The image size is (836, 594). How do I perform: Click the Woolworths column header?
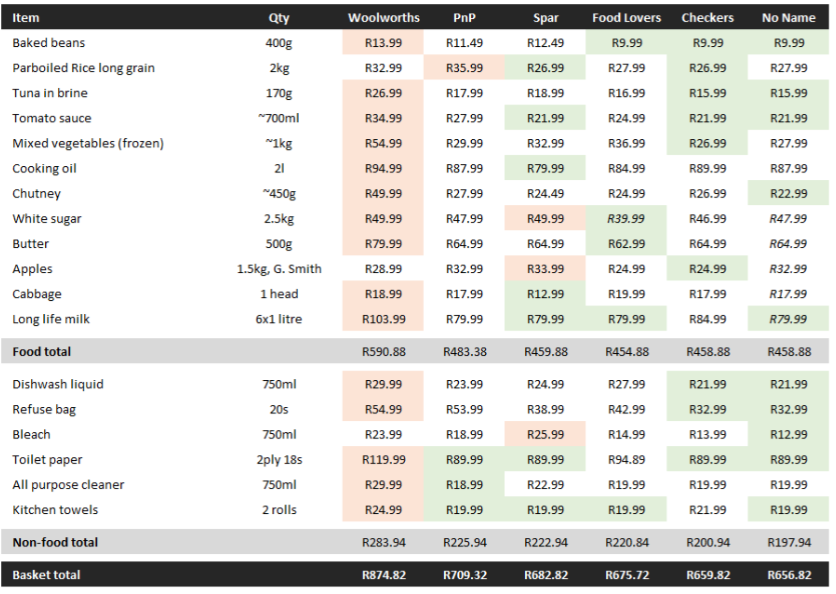[383, 18]
